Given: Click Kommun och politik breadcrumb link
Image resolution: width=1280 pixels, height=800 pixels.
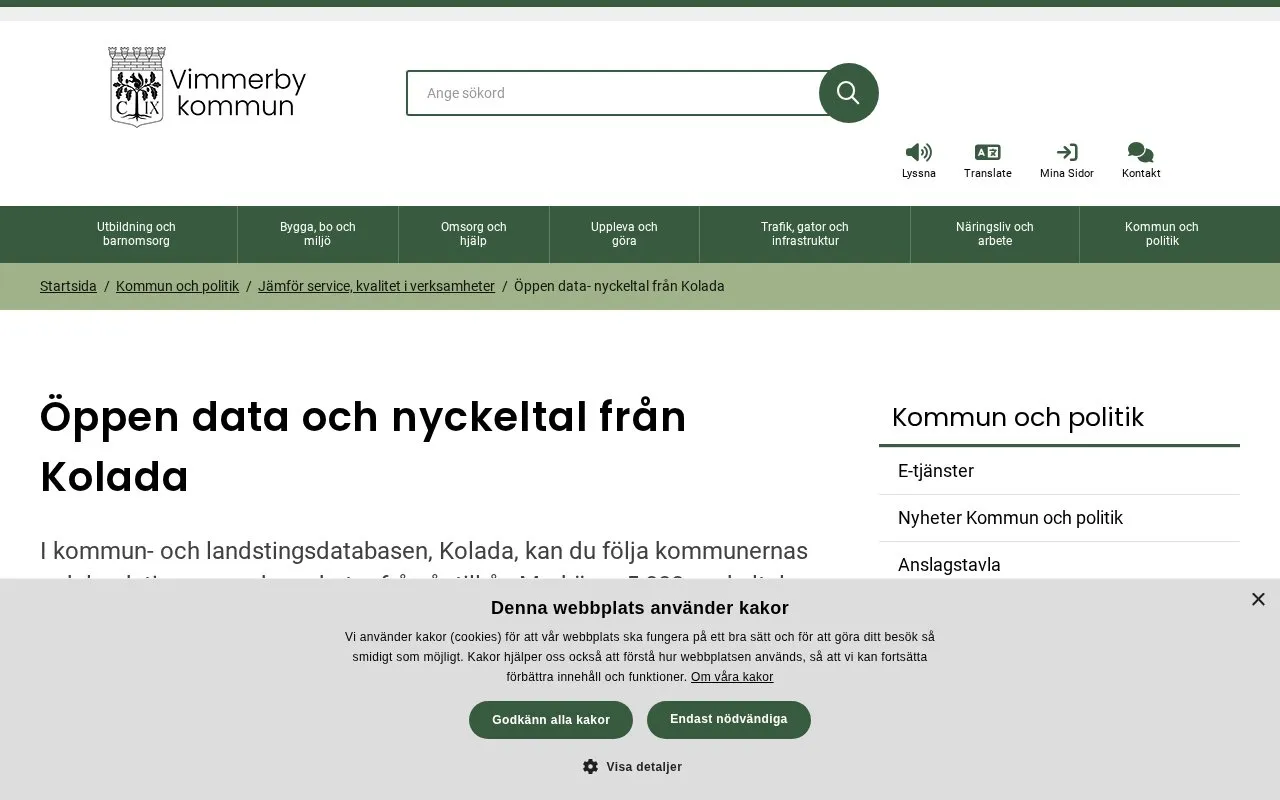Looking at the screenshot, I should [177, 286].
